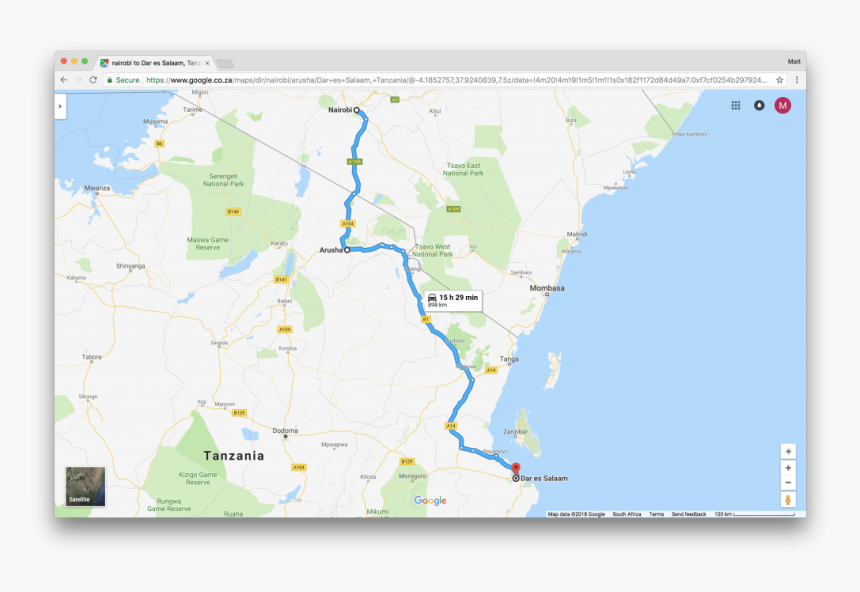
Task: Click the Tsavo West National Park label
Action: pyautogui.click(x=432, y=250)
